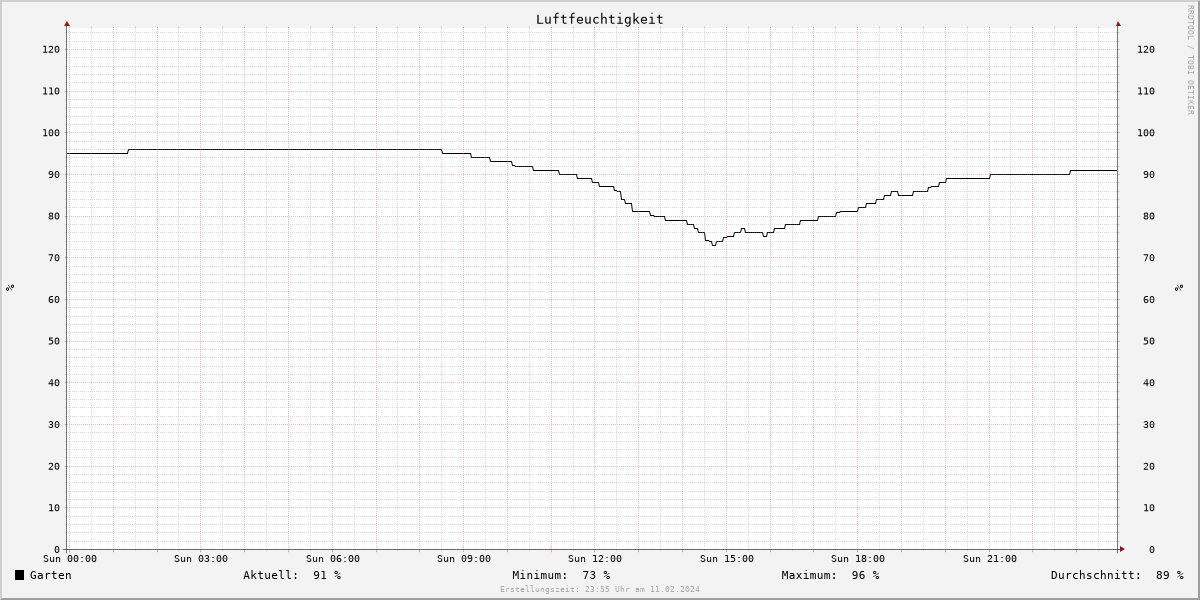Click the 60 label on right axis
The height and width of the screenshot is (600, 1200).
pos(1149,299)
